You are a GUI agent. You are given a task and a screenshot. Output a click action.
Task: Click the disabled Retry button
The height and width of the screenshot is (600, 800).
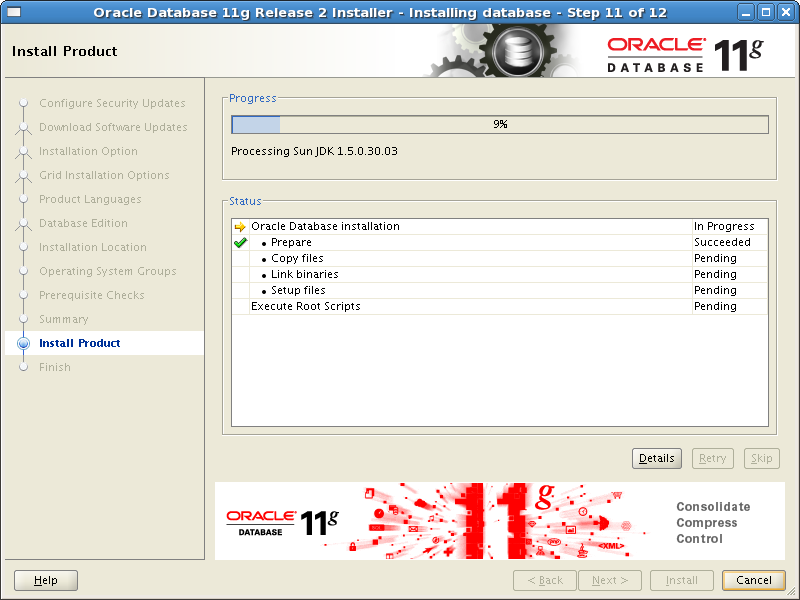click(x=712, y=458)
